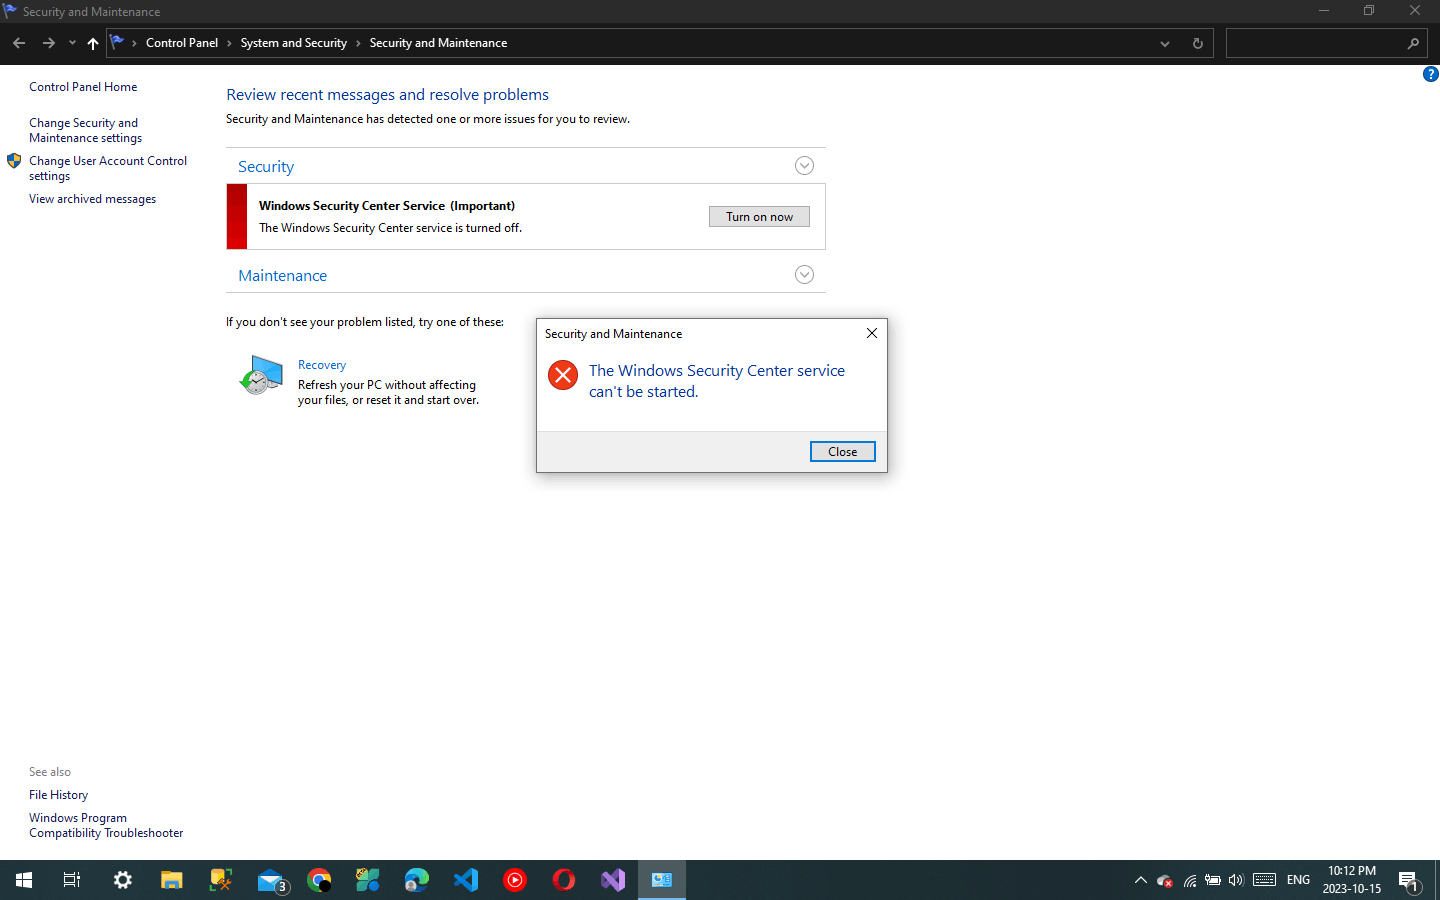Open the Recovery link
The height and width of the screenshot is (900, 1440).
click(322, 365)
